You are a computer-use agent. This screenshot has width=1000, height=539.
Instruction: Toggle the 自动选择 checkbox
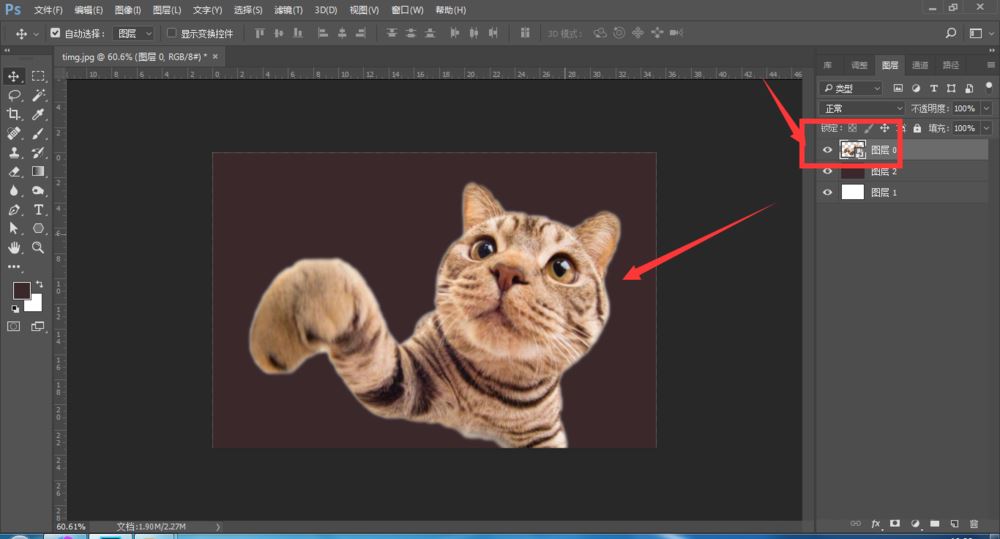[x=55, y=33]
